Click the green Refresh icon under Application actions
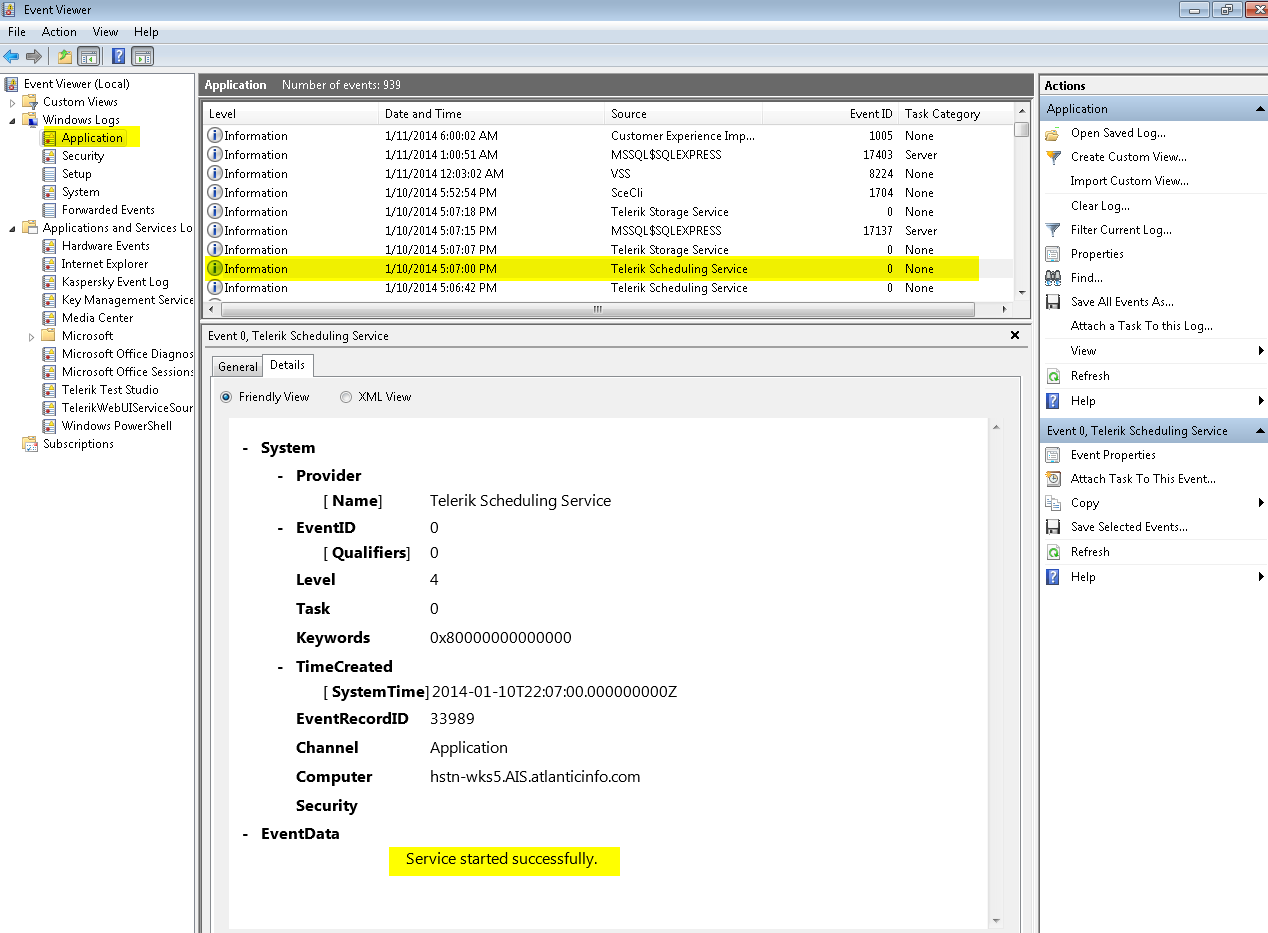The width and height of the screenshot is (1268, 933). coord(1053,376)
